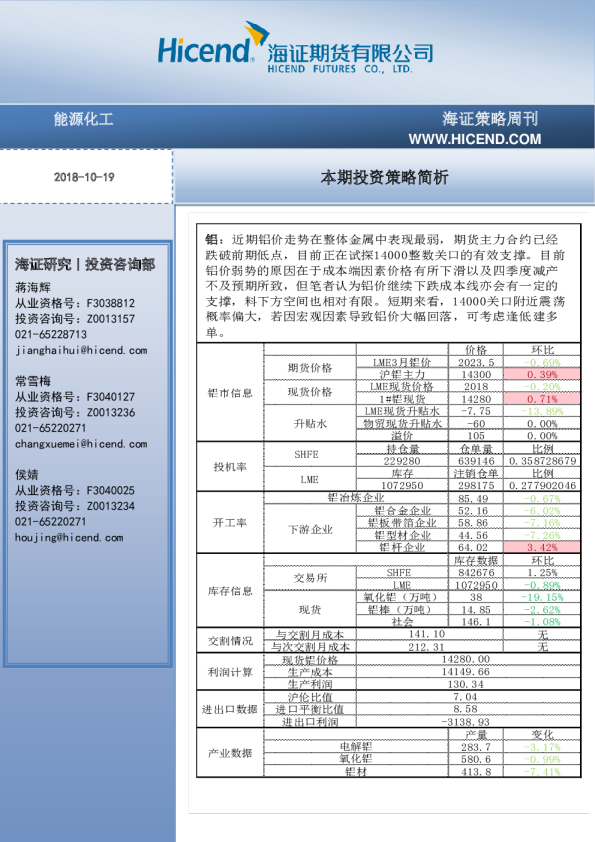
Task: Click email houjing@hicend.com
Action: click(x=69, y=538)
